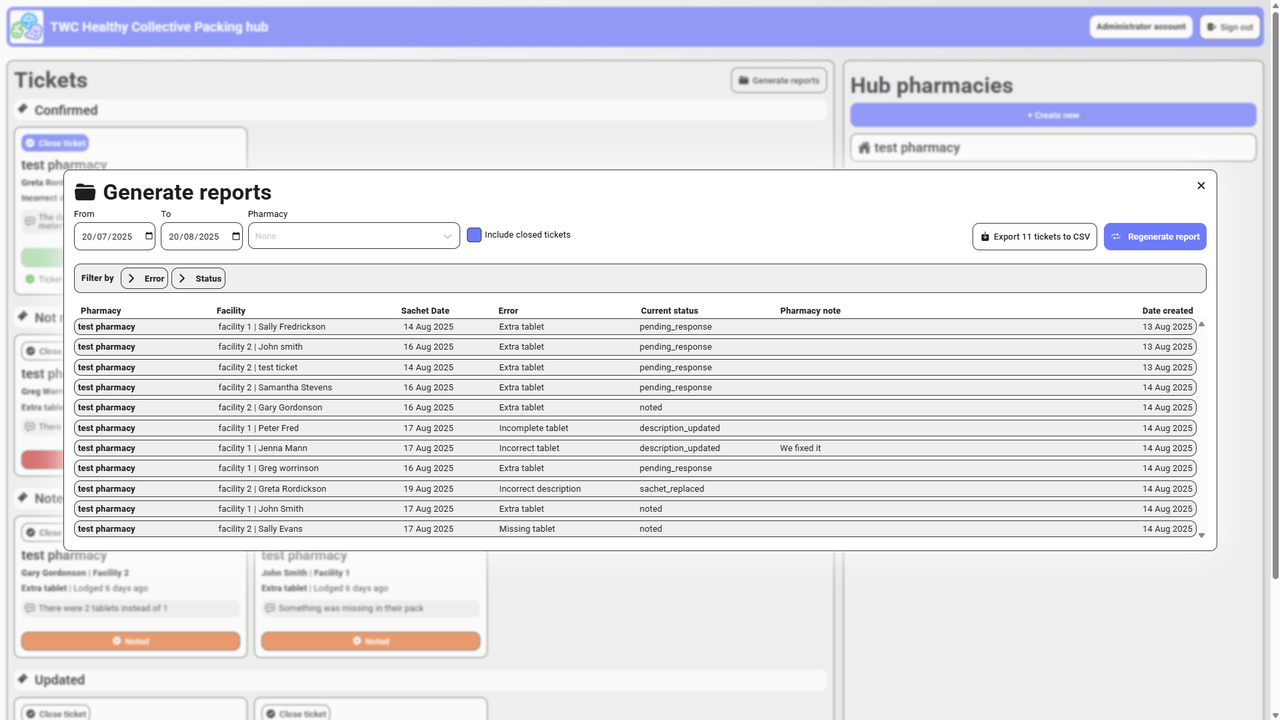Viewport: 1280px width, 720px height.
Task: Select the Peter Fred row
Action: point(635,428)
